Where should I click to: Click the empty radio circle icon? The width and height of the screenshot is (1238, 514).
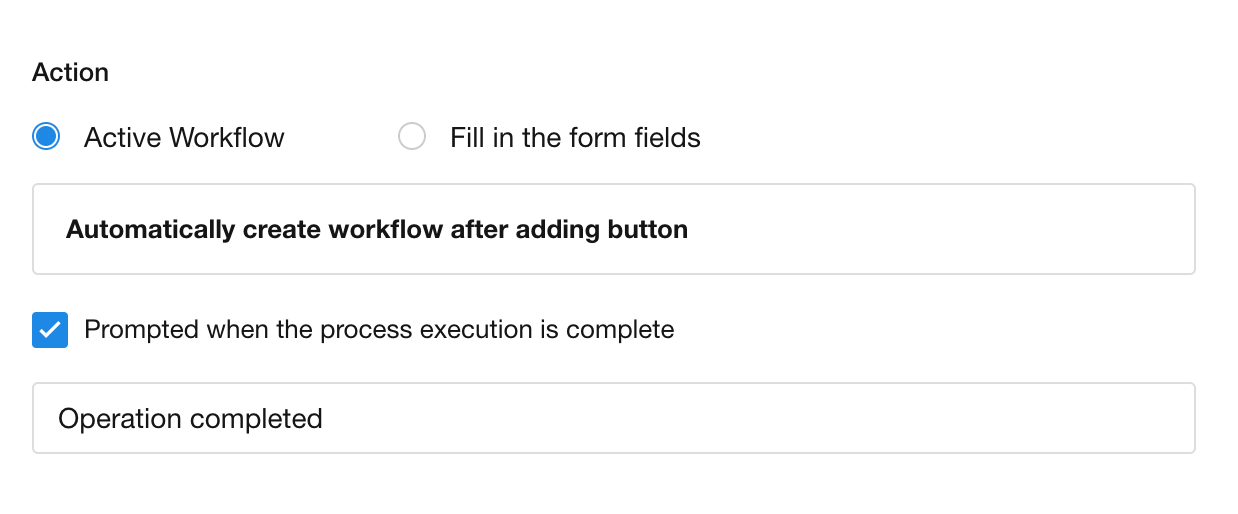pyautogui.click(x=412, y=137)
